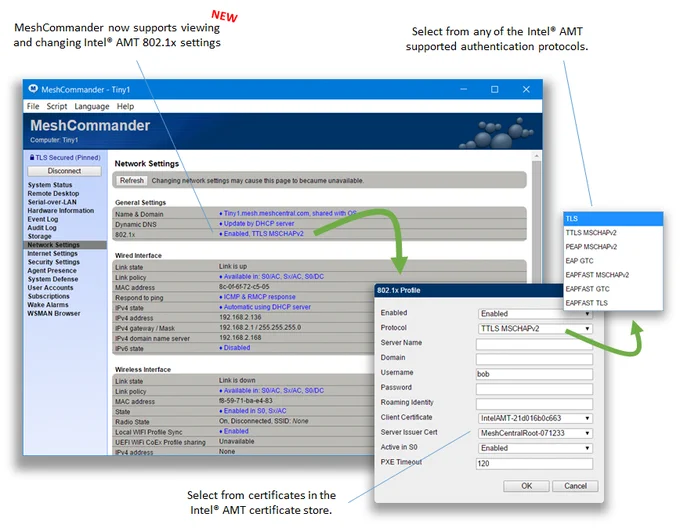Click the Update by DHCP server link

pyautogui.click(x=257, y=224)
